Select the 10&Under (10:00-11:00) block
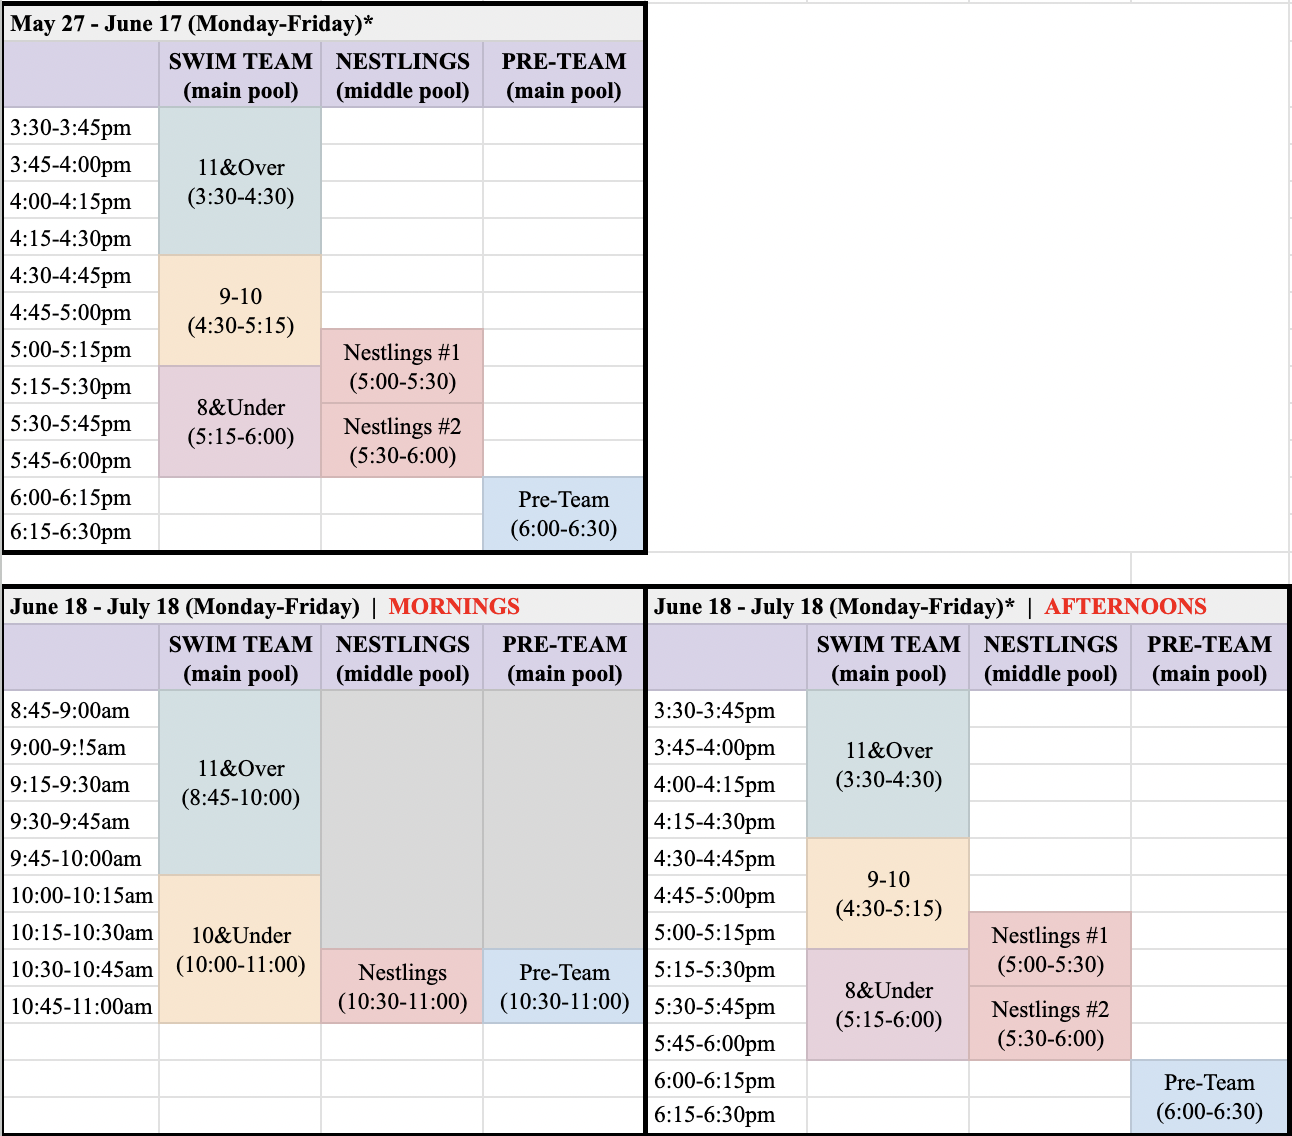The width and height of the screenshot is (1292, 1136). click(x=240, y=950)
